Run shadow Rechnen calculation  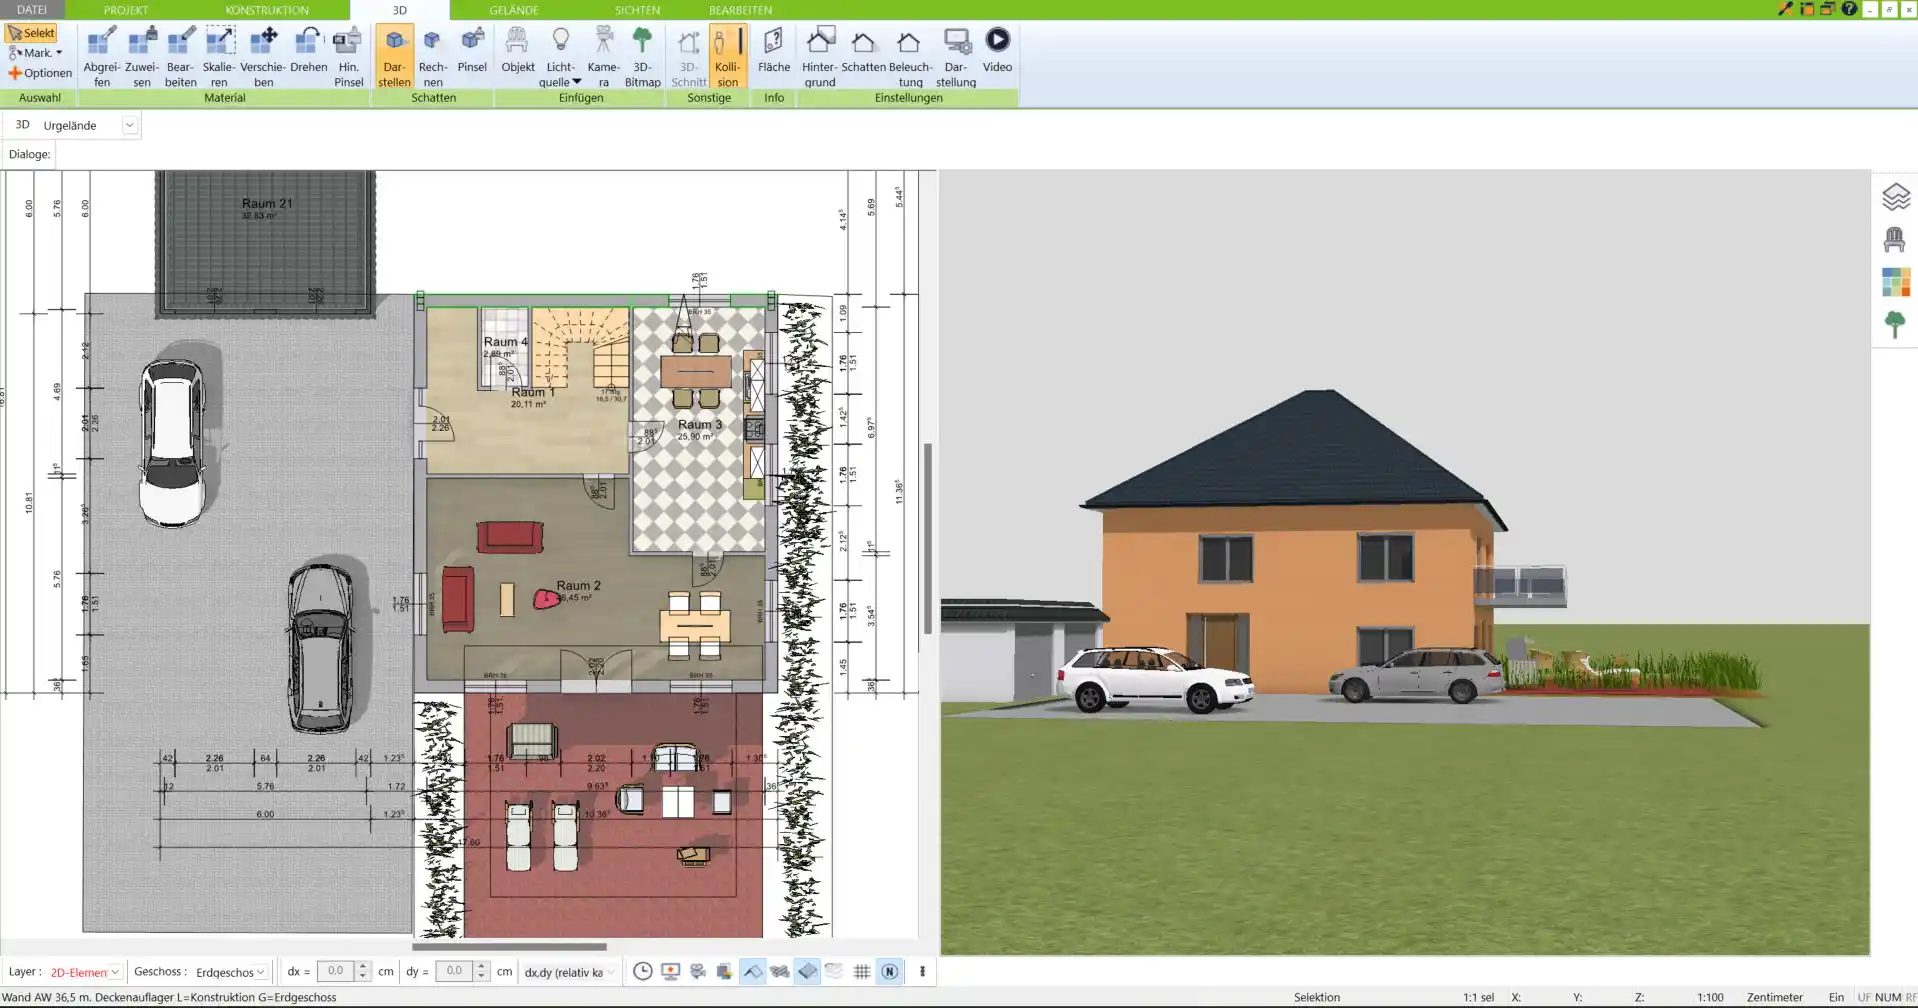[x=433, y=58]
